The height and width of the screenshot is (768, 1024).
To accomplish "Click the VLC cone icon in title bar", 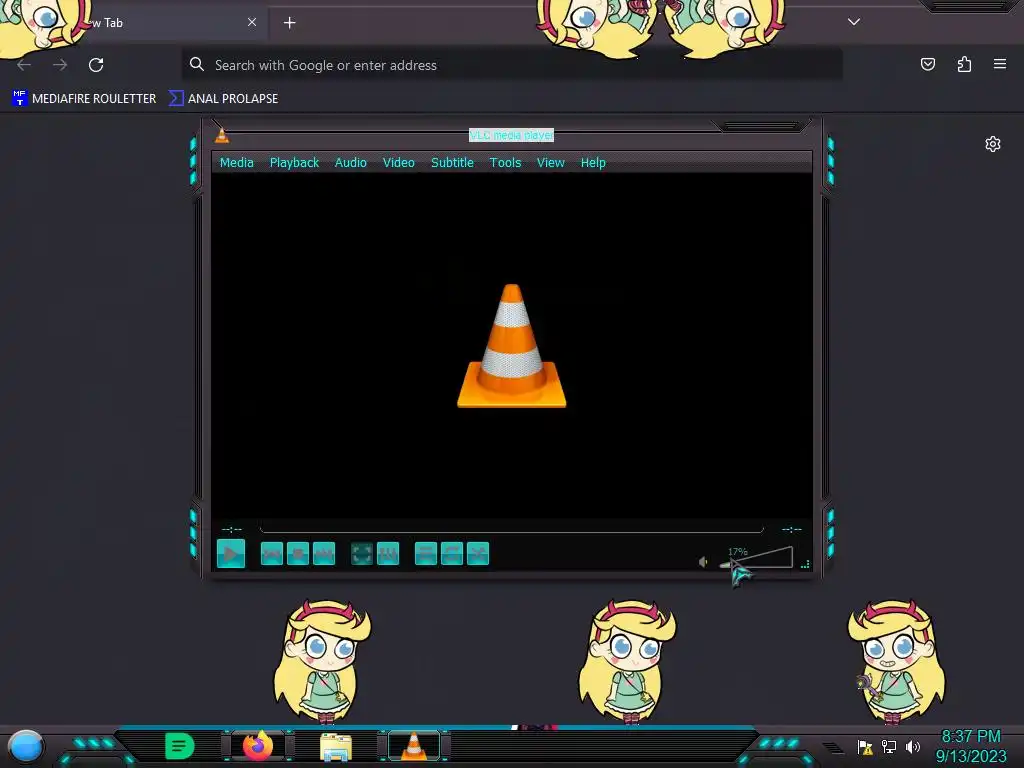I will tap(222, 135).
